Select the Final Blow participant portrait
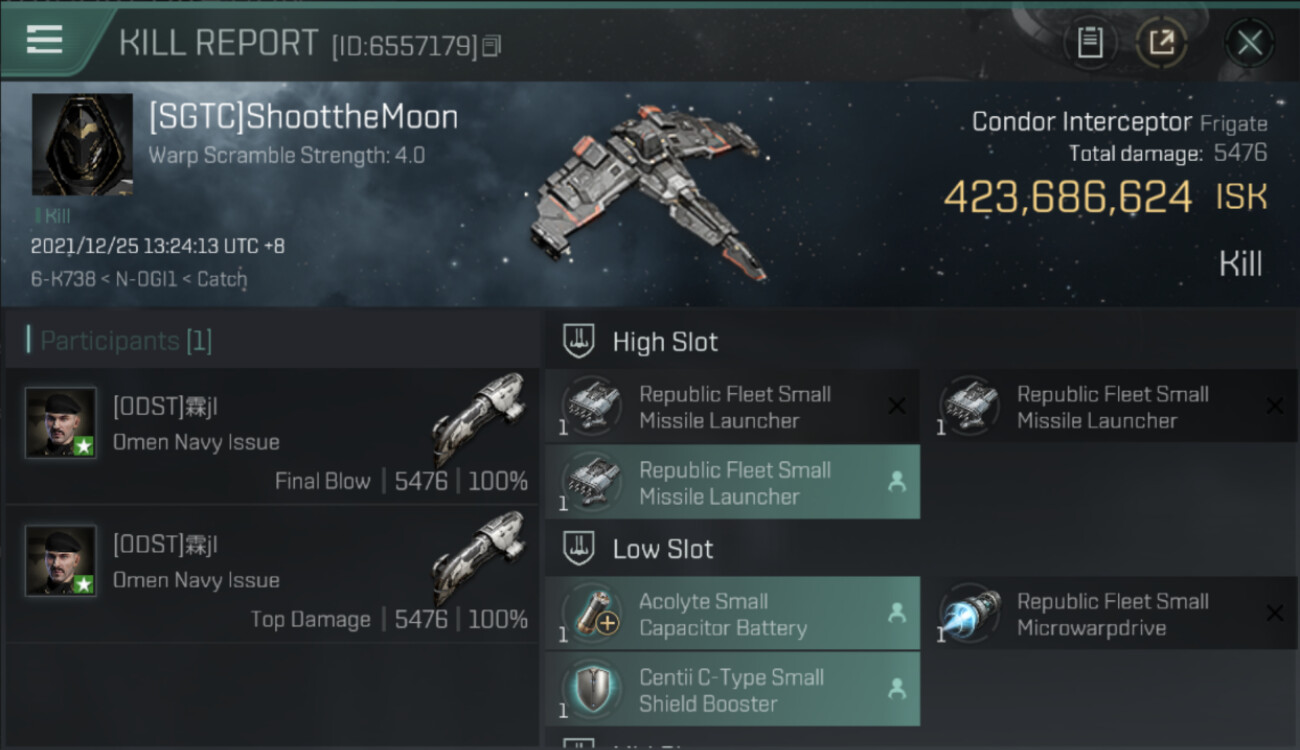Screen dimensions: 1300x750 click(x=61, y=422)
